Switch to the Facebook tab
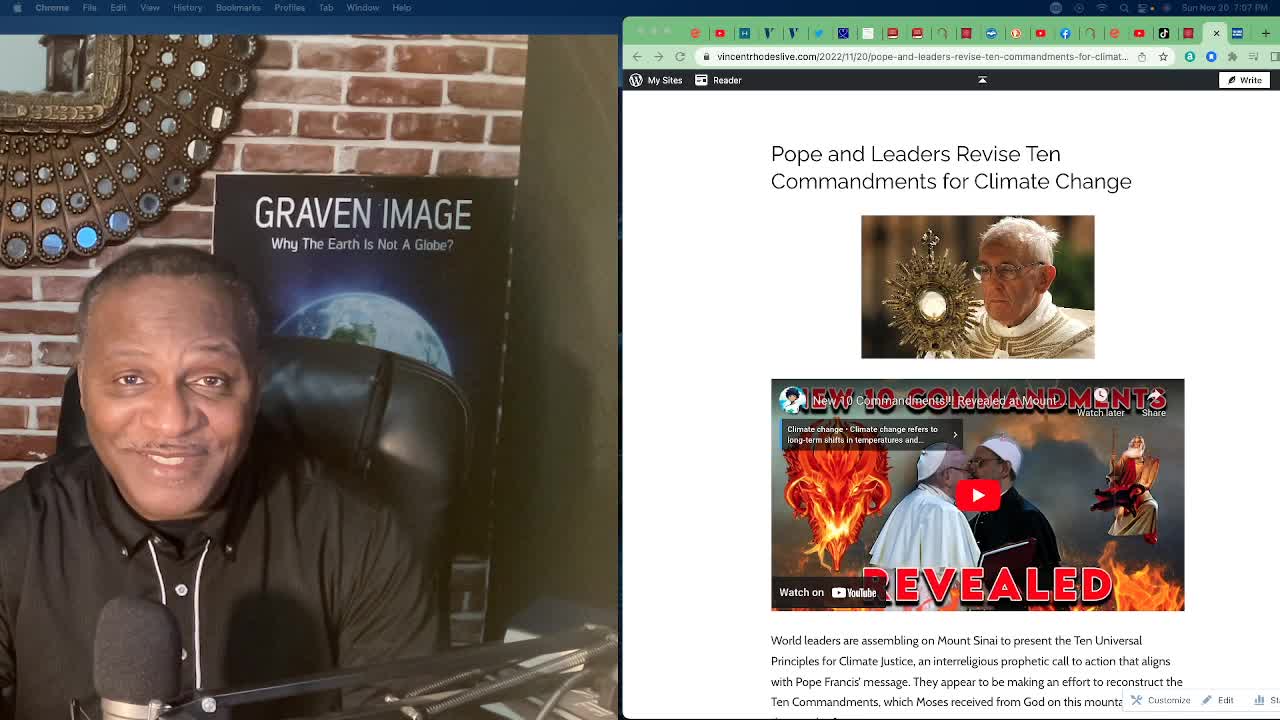Viewport: 1280px width, 720px height. [x=1065, y=33]
